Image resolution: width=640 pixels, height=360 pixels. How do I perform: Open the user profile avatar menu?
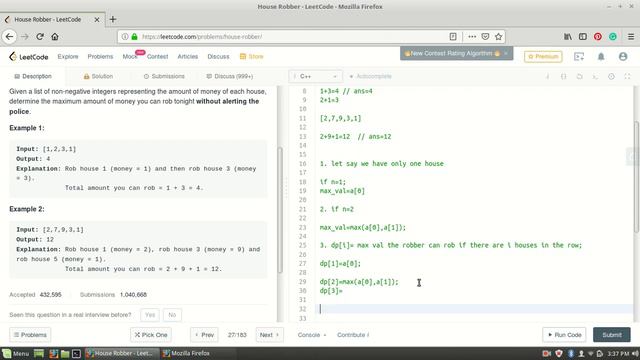coord(623,57)
